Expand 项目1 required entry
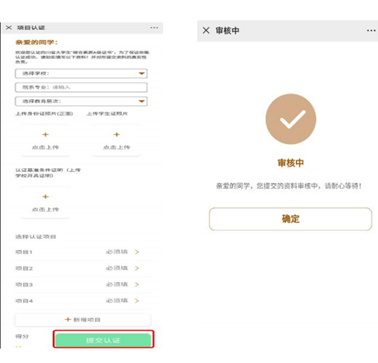 [x=83, y=252]
